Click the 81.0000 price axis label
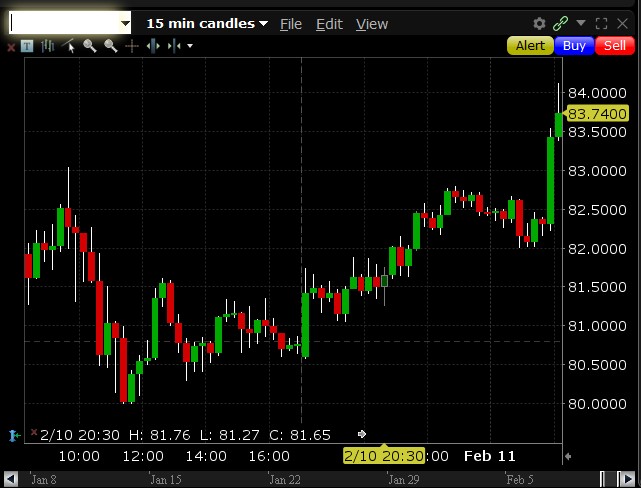Viewport: 641px width, 488px height. point(597,326)
